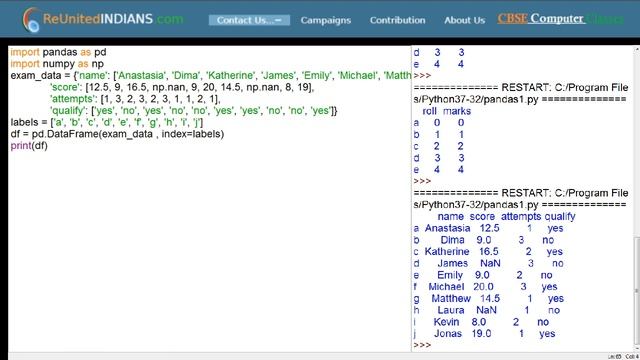This screenshot has height=360, width=640.
Task: Click the 'qualify' list line in editor
Action: click(193, 111)
